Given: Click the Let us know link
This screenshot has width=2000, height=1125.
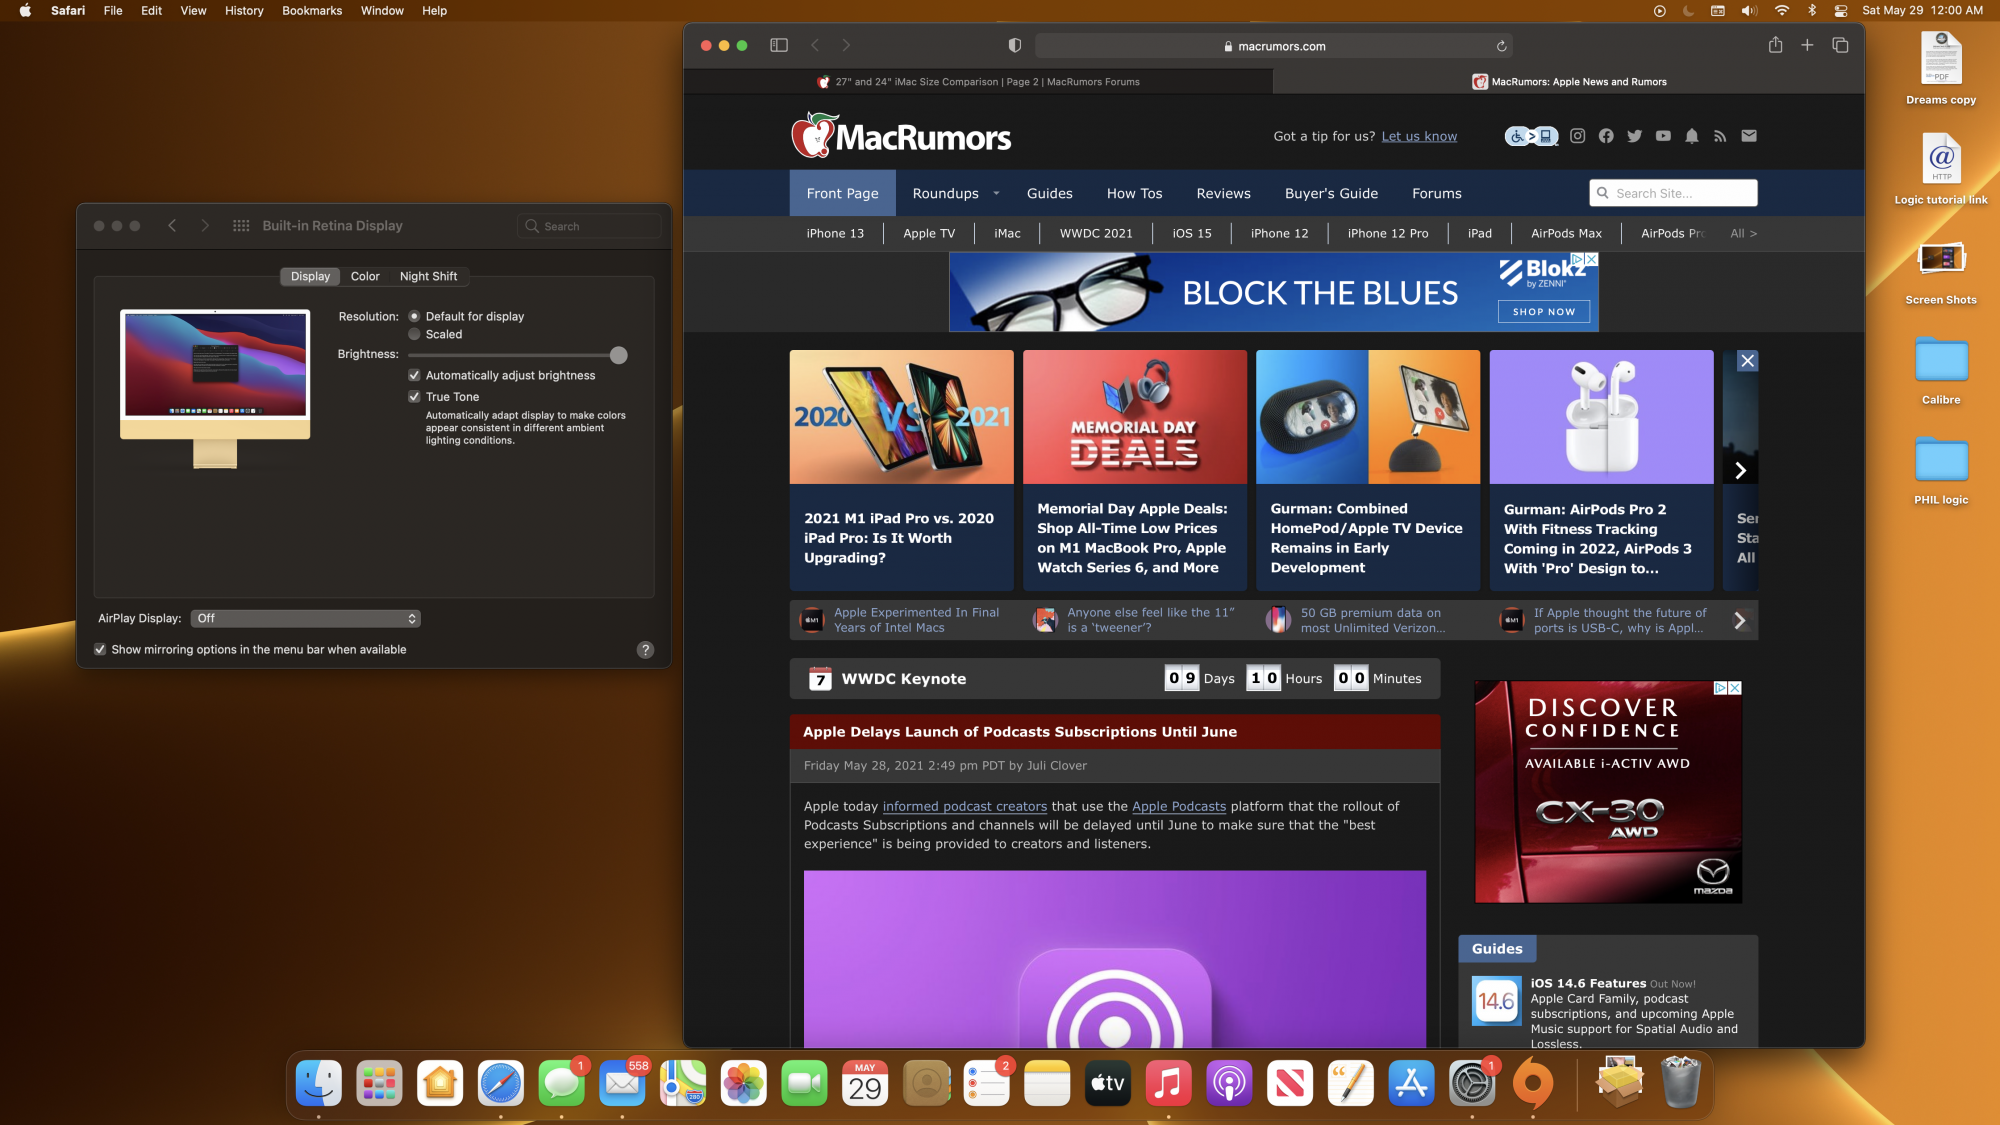Looking at the screenshot, I should pyautogui.click(x=1419, y=136).
